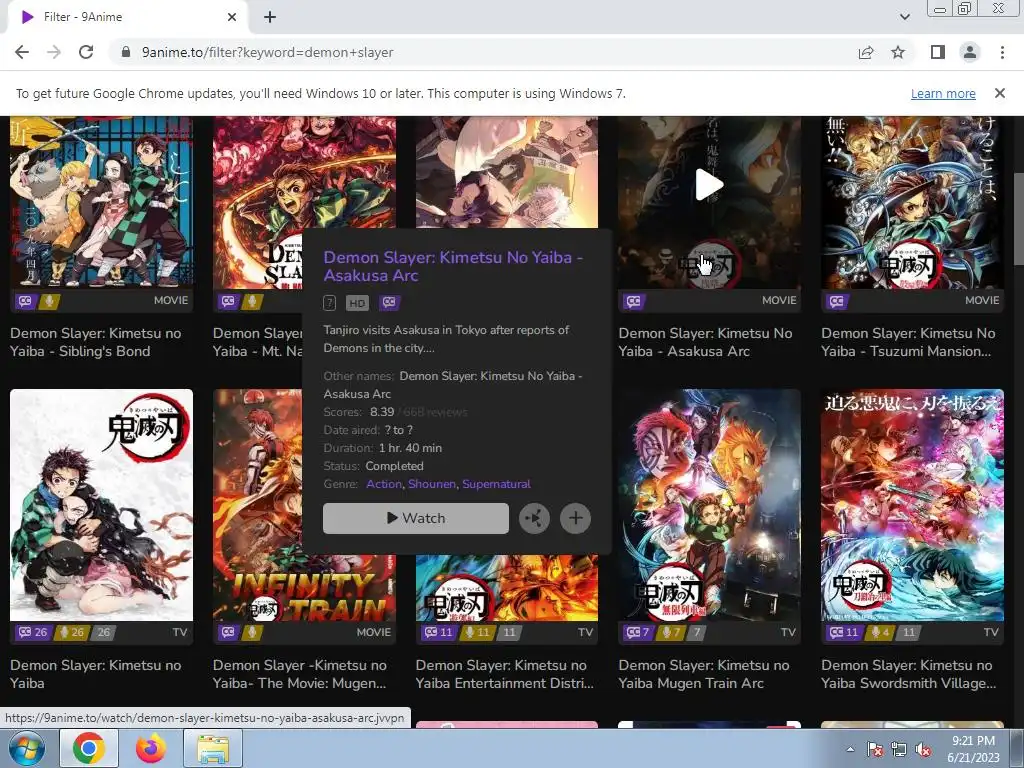Open the Infinity Train movie poster

click(257, 505)
